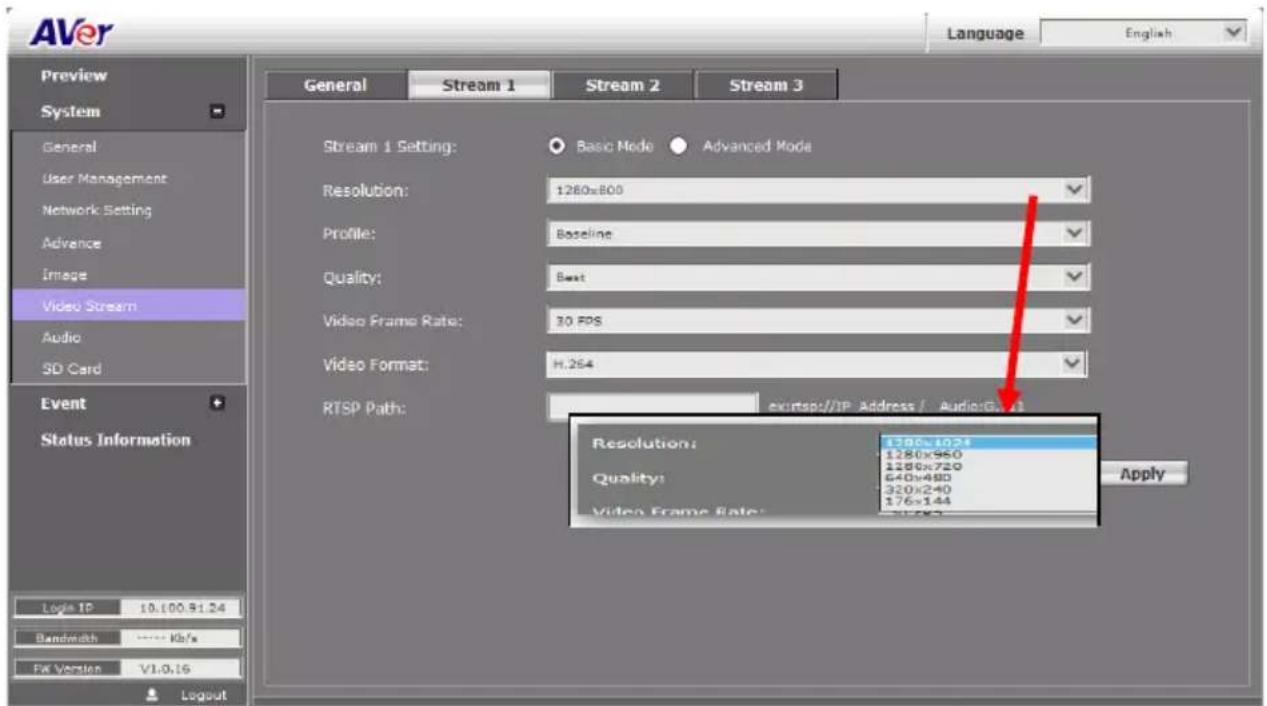Switch to the Stream 2 tab
The width and height of the screenshot is (1267, 706).
(x=622, y=86)
